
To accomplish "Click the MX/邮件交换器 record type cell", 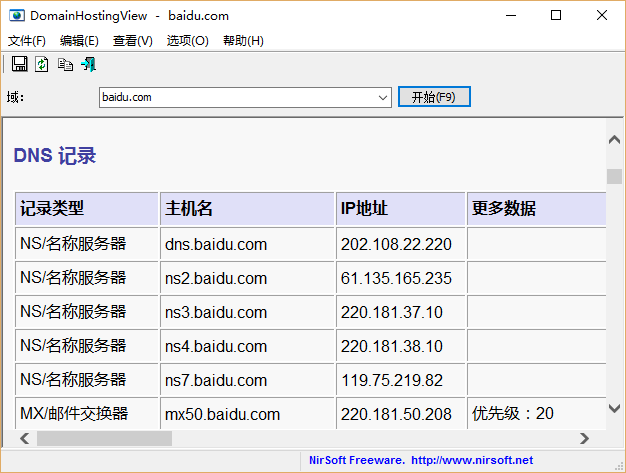I will pos(87,414).
